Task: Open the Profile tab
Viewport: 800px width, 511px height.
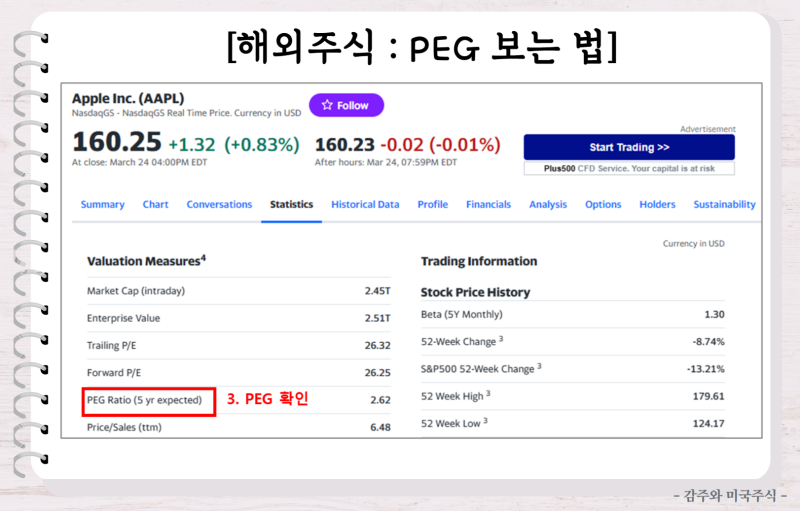Action: 433,205
